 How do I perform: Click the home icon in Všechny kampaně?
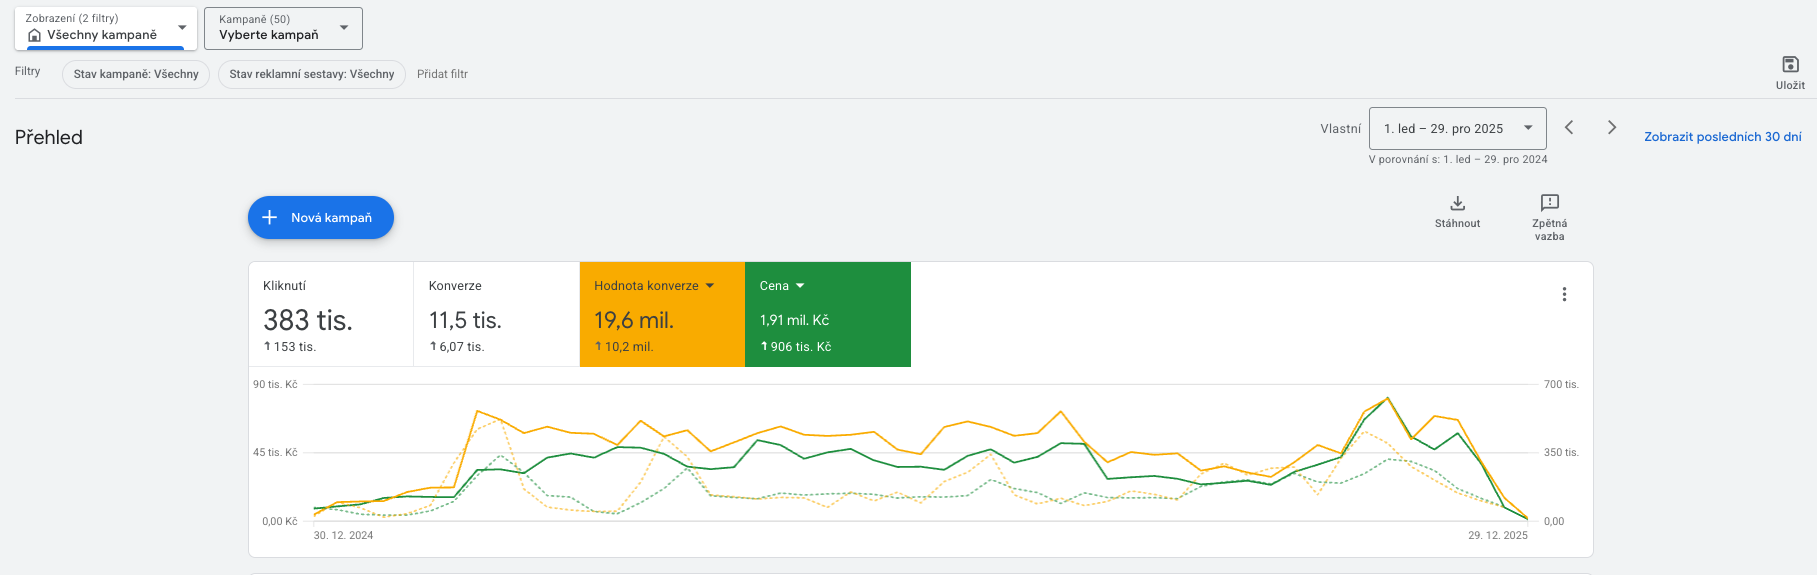[35, 35]
